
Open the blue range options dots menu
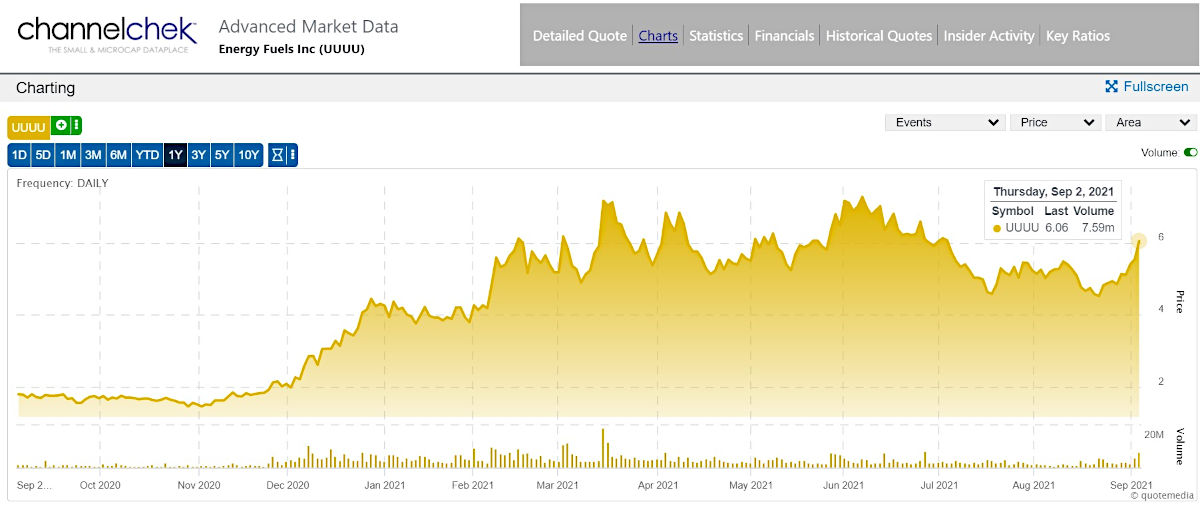point(292,155)
